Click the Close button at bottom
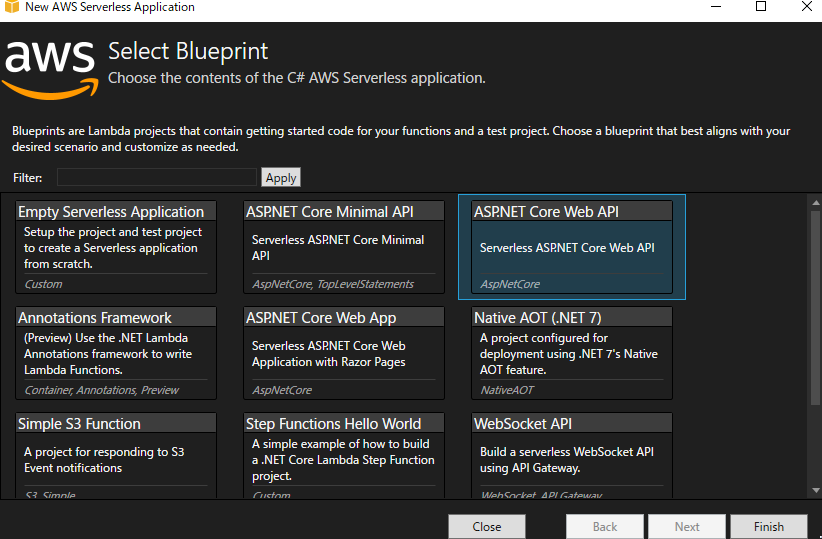 [x=486, y=526]
